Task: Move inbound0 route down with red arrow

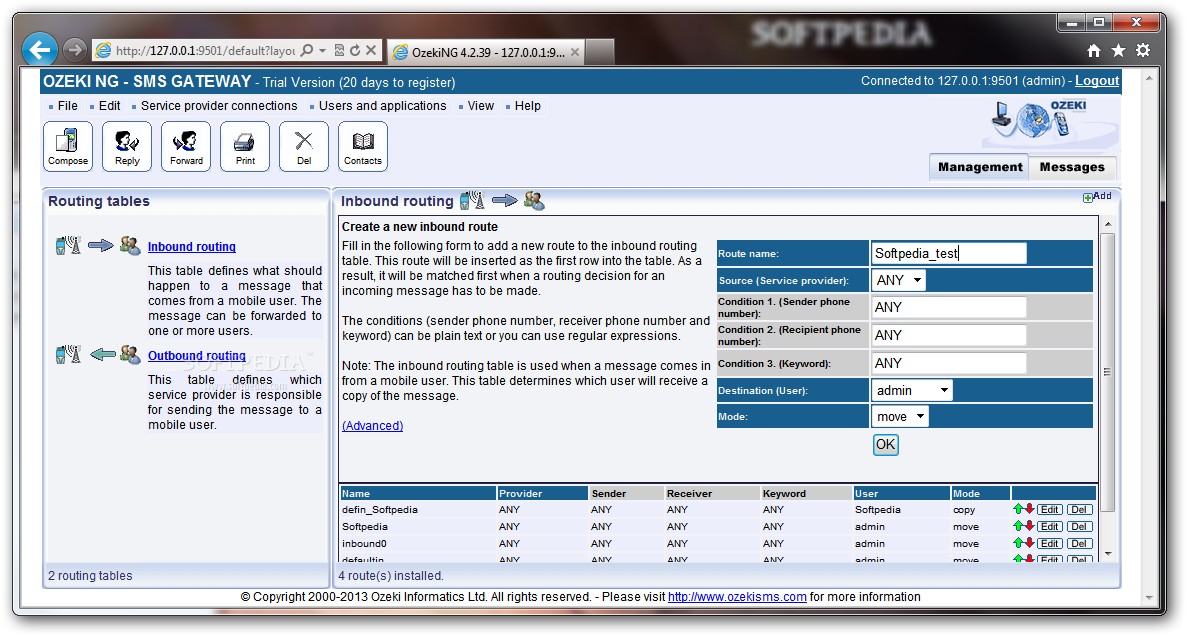Action: click(x=1030, y=543)
